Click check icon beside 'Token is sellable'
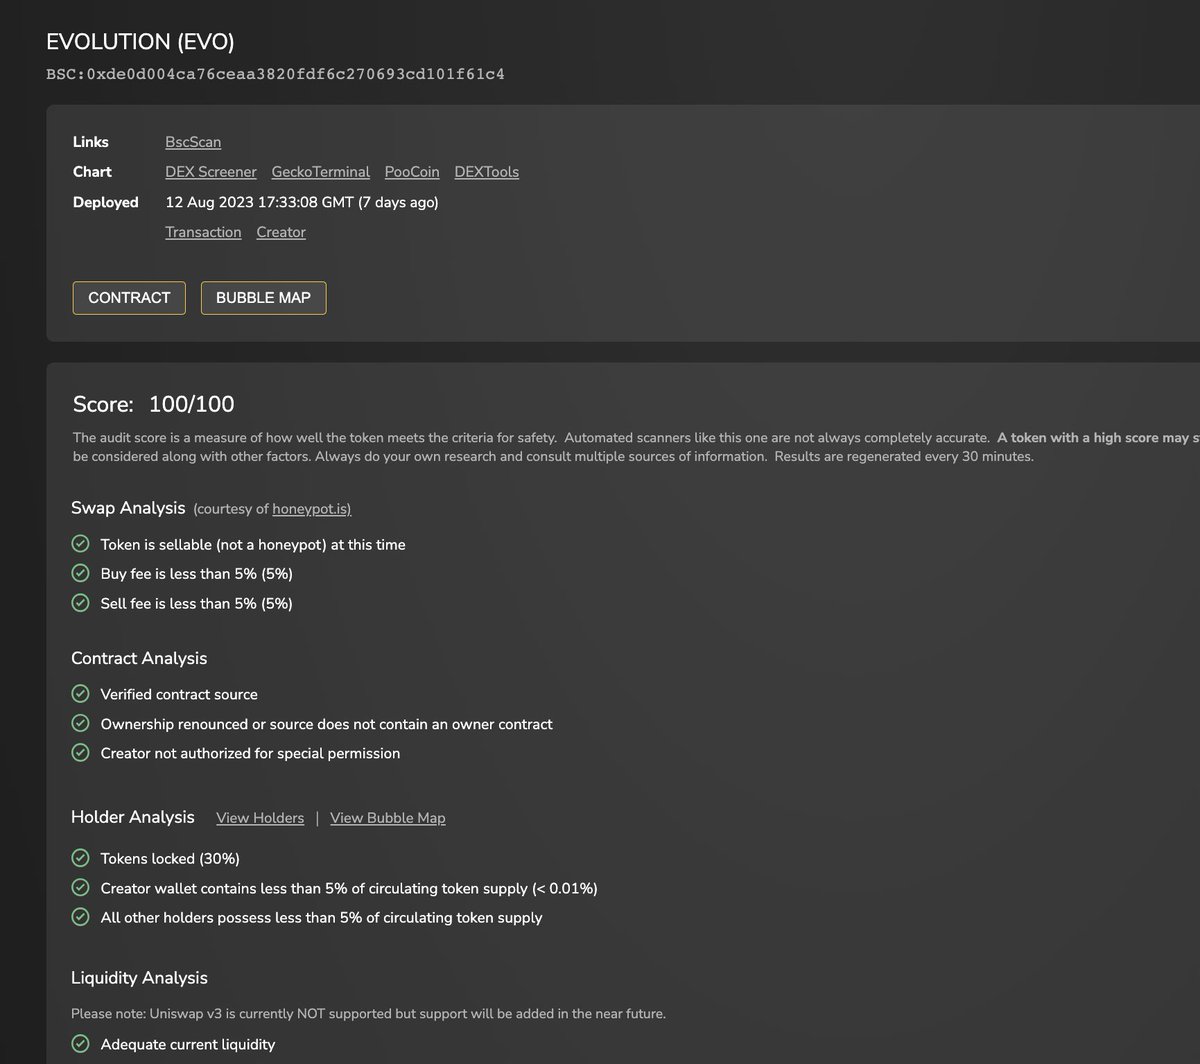Screen dimensions: 1200x1064 (81, 544)
